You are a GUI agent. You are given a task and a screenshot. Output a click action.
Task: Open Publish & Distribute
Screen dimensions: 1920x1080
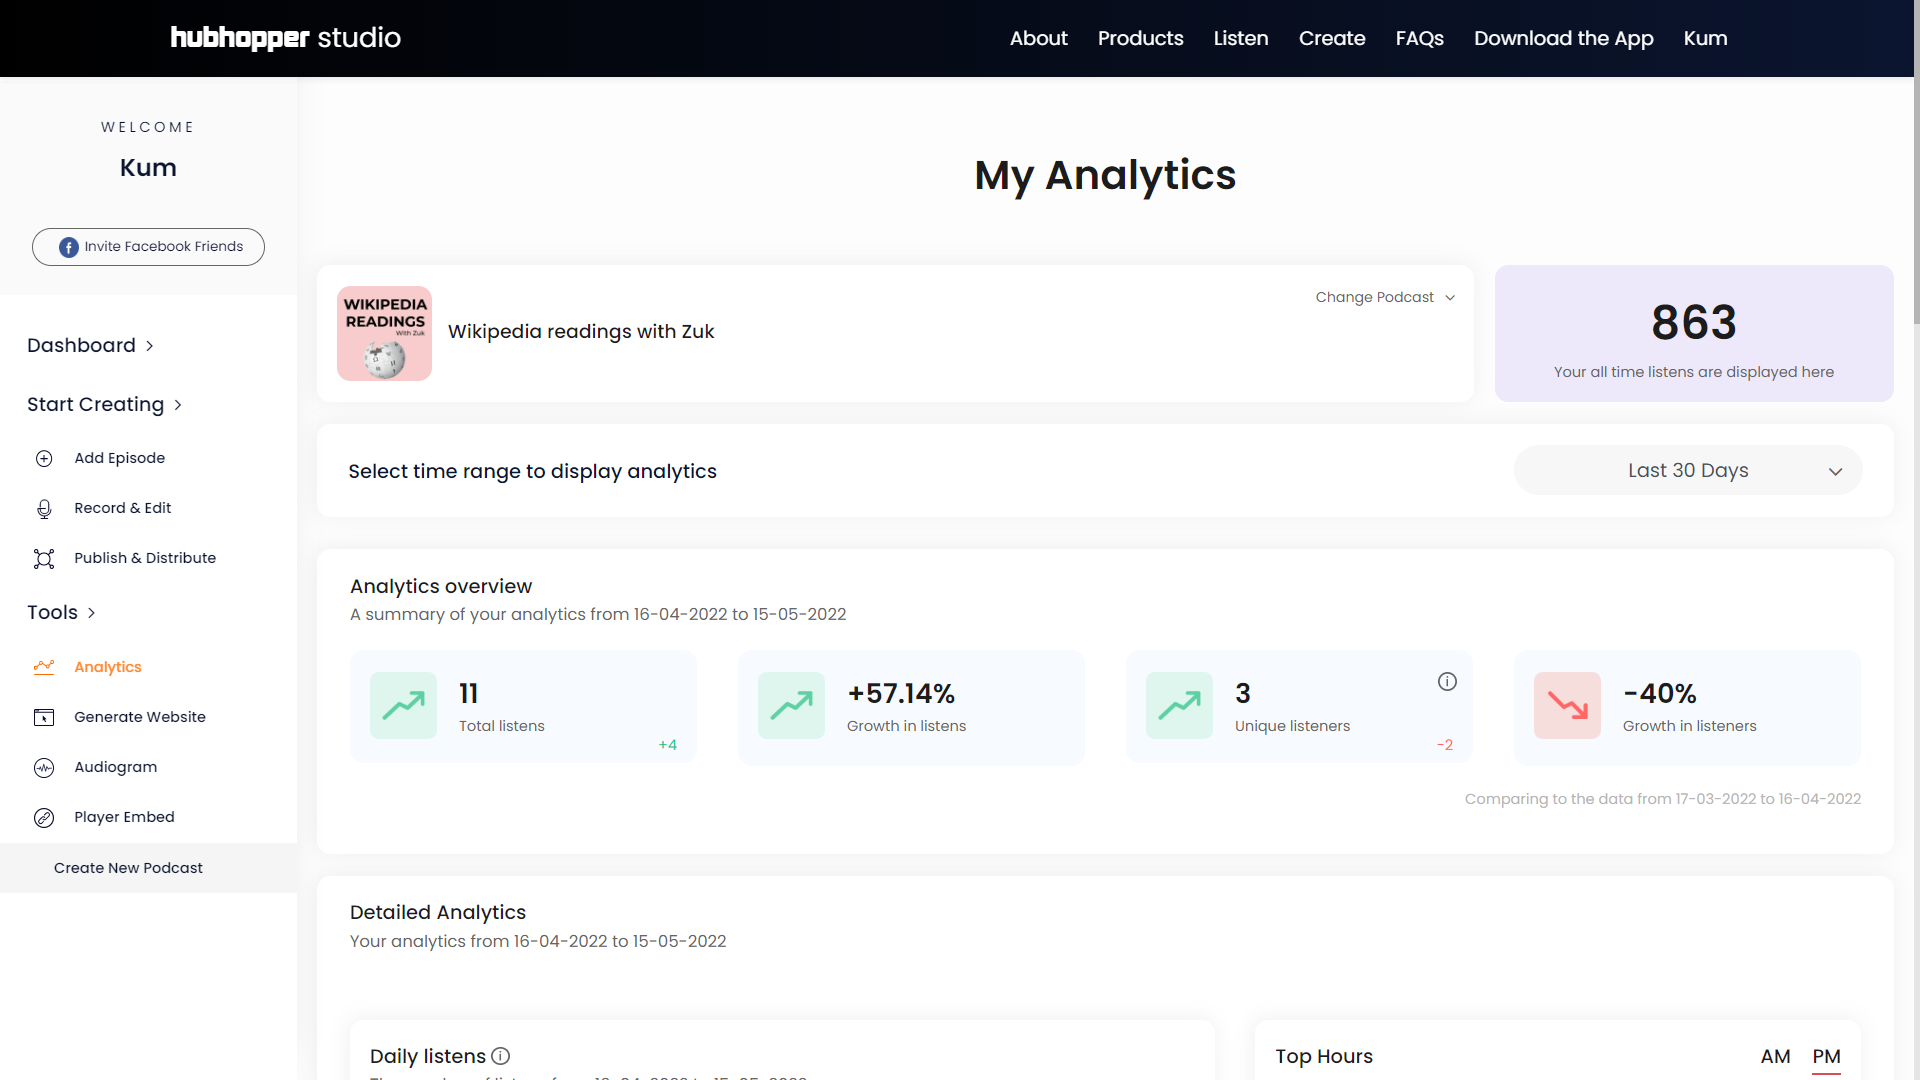[144, 558]
